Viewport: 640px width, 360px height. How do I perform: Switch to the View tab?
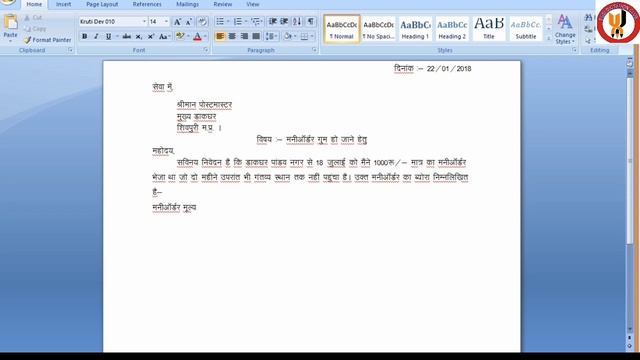pyautogui.click(x=253, y=4)
